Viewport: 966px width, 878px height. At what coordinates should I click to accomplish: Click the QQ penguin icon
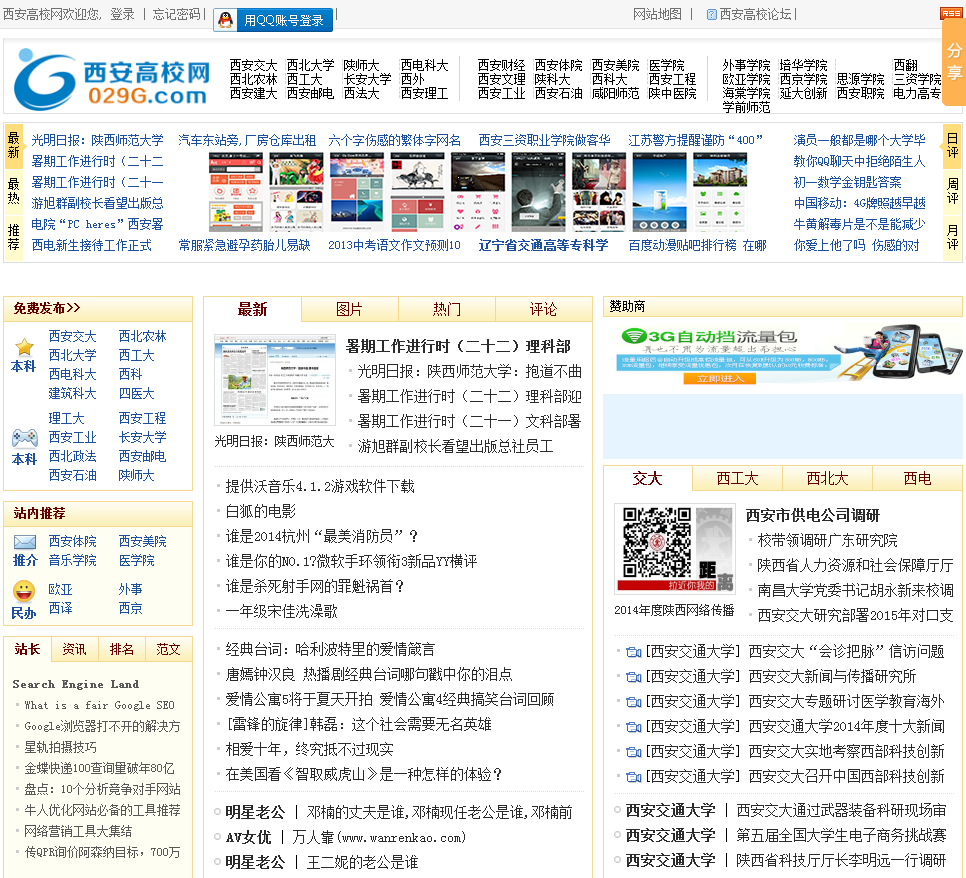[226, 20]
